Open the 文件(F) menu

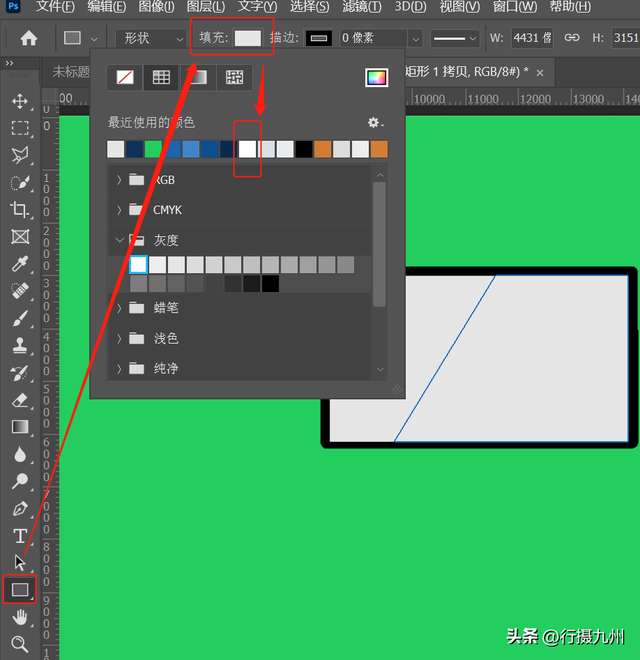[x=55, y=6]
